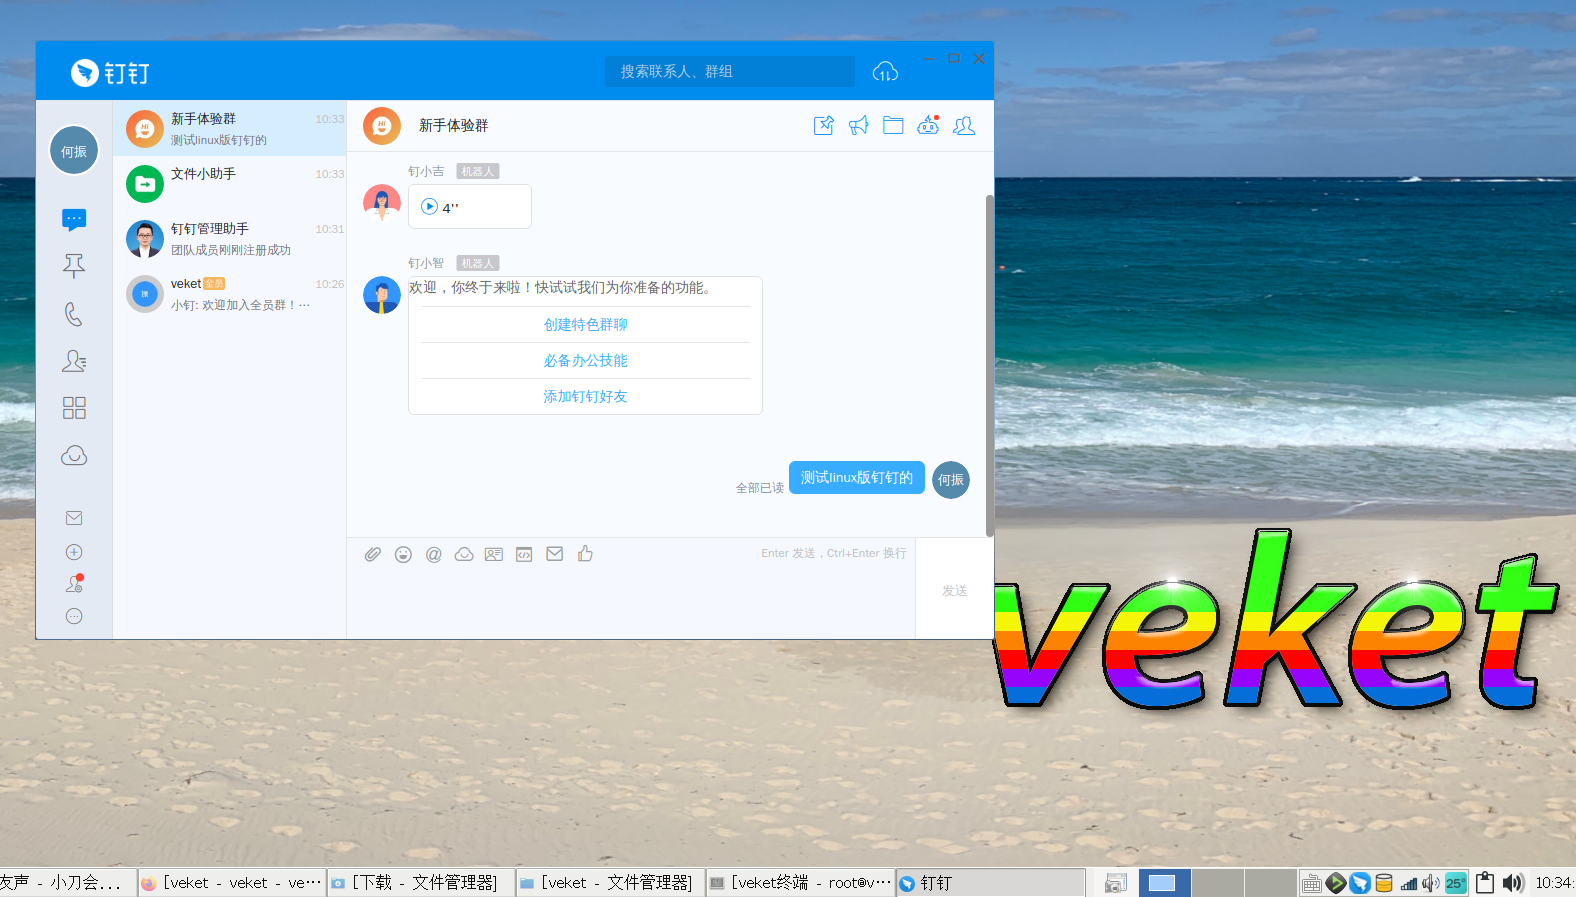The width and height of the screenshot is (1576, 897).
Task: Open the DING pin icon in sidebar
Action: pyautogui.click(x=74, y=266)
